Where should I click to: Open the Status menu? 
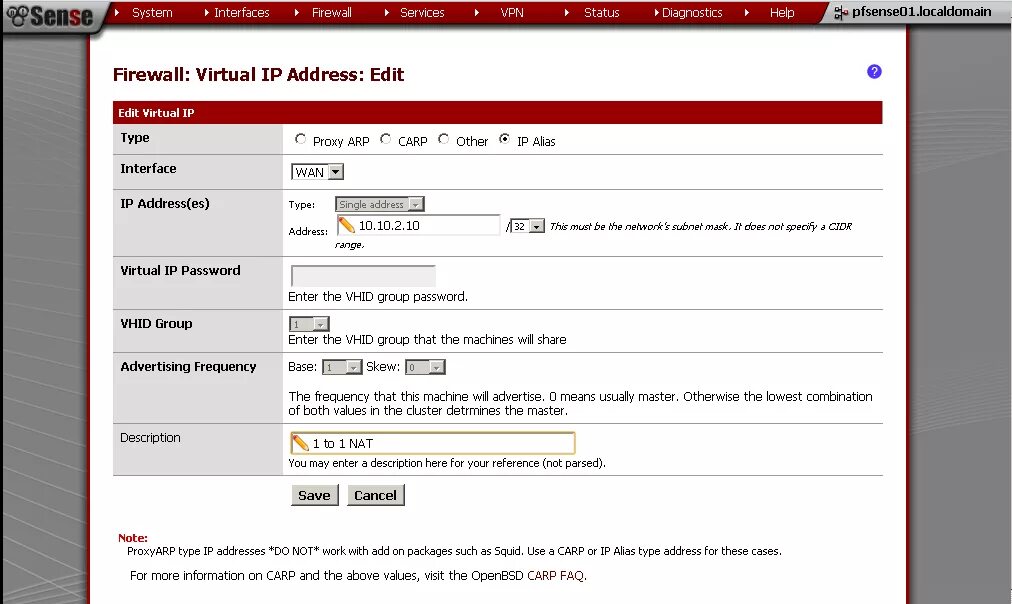pos(602,12)
